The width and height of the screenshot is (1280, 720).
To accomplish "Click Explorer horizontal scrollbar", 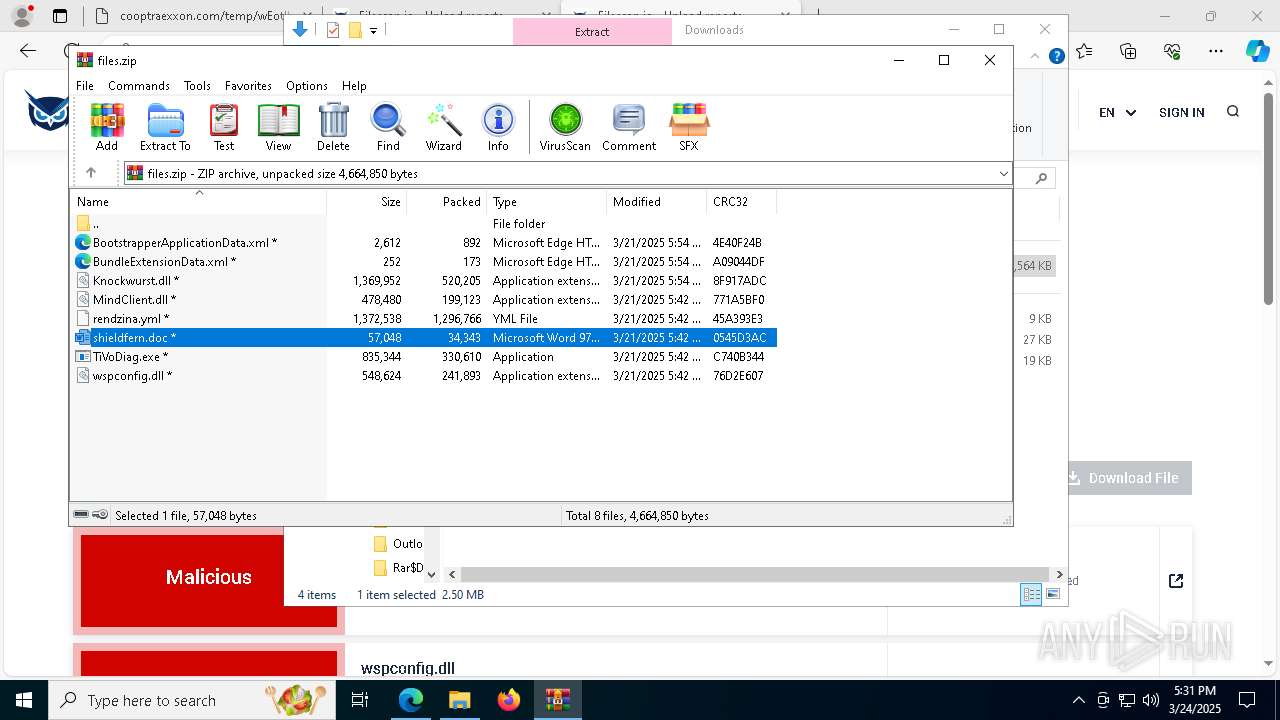I will click(755, 575).
